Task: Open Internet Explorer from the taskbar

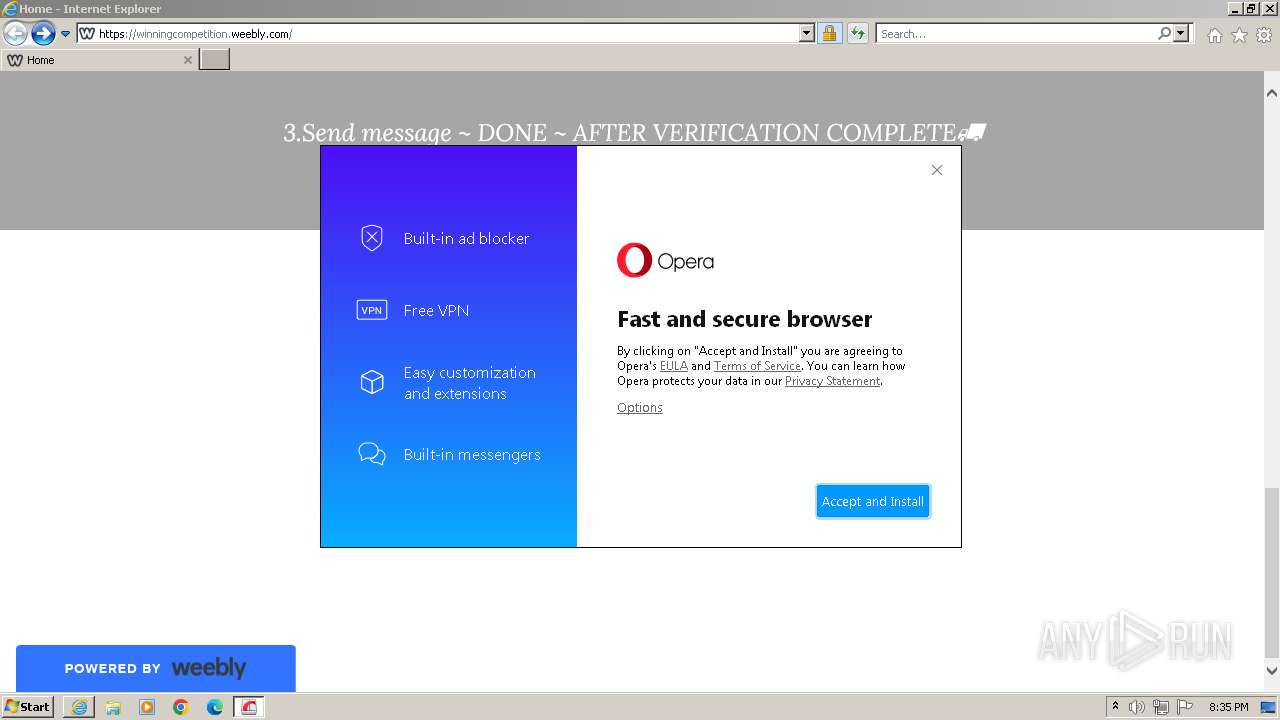Action: (79, 707)
